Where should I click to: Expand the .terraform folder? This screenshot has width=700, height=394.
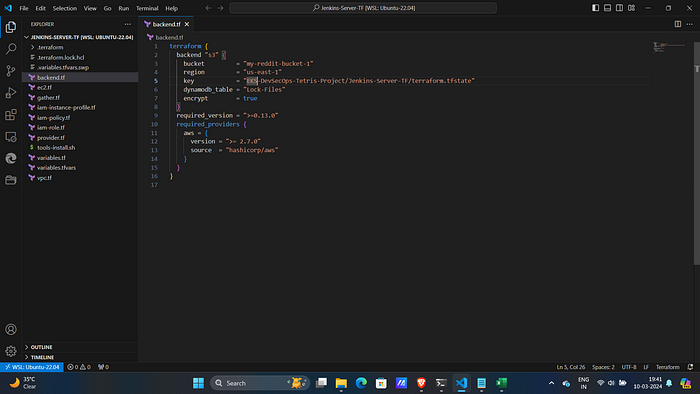pyautogui.click(x=80, y=47)
